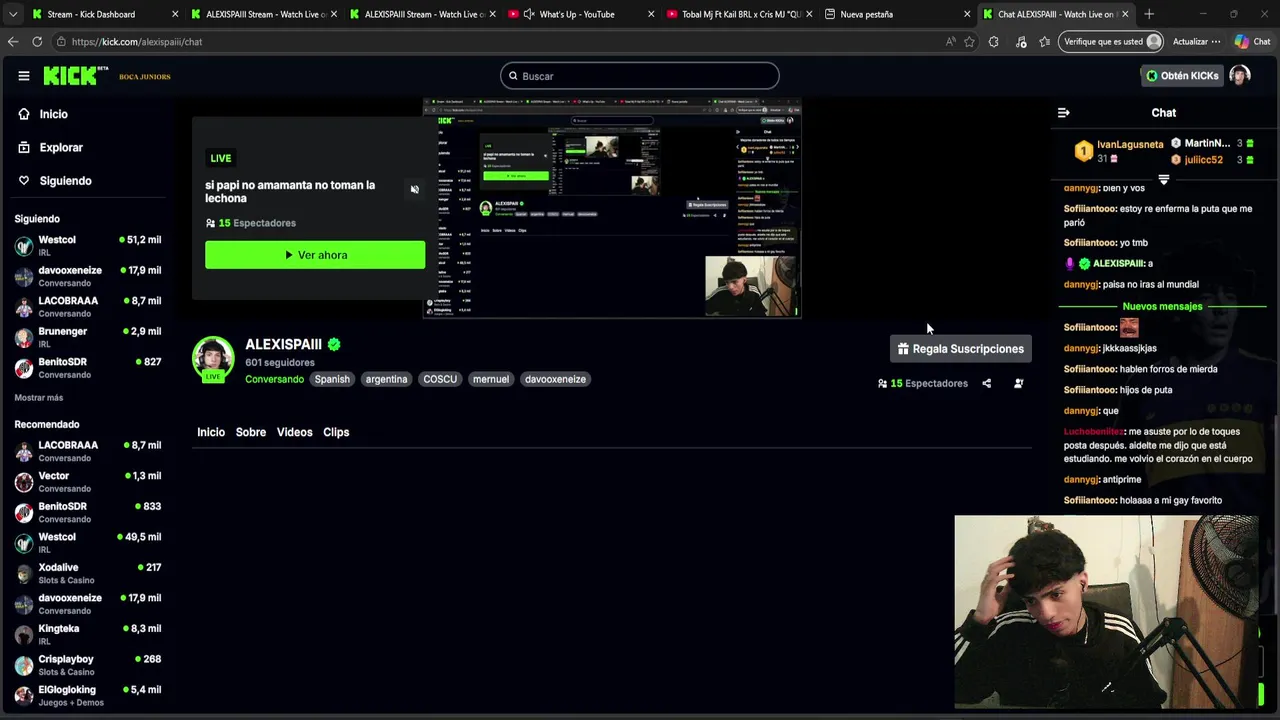Image resolution: width=1280 pixels, height=720 pixels.
Task: Add page to favorites star icon
Action: (x=969, y=42)
